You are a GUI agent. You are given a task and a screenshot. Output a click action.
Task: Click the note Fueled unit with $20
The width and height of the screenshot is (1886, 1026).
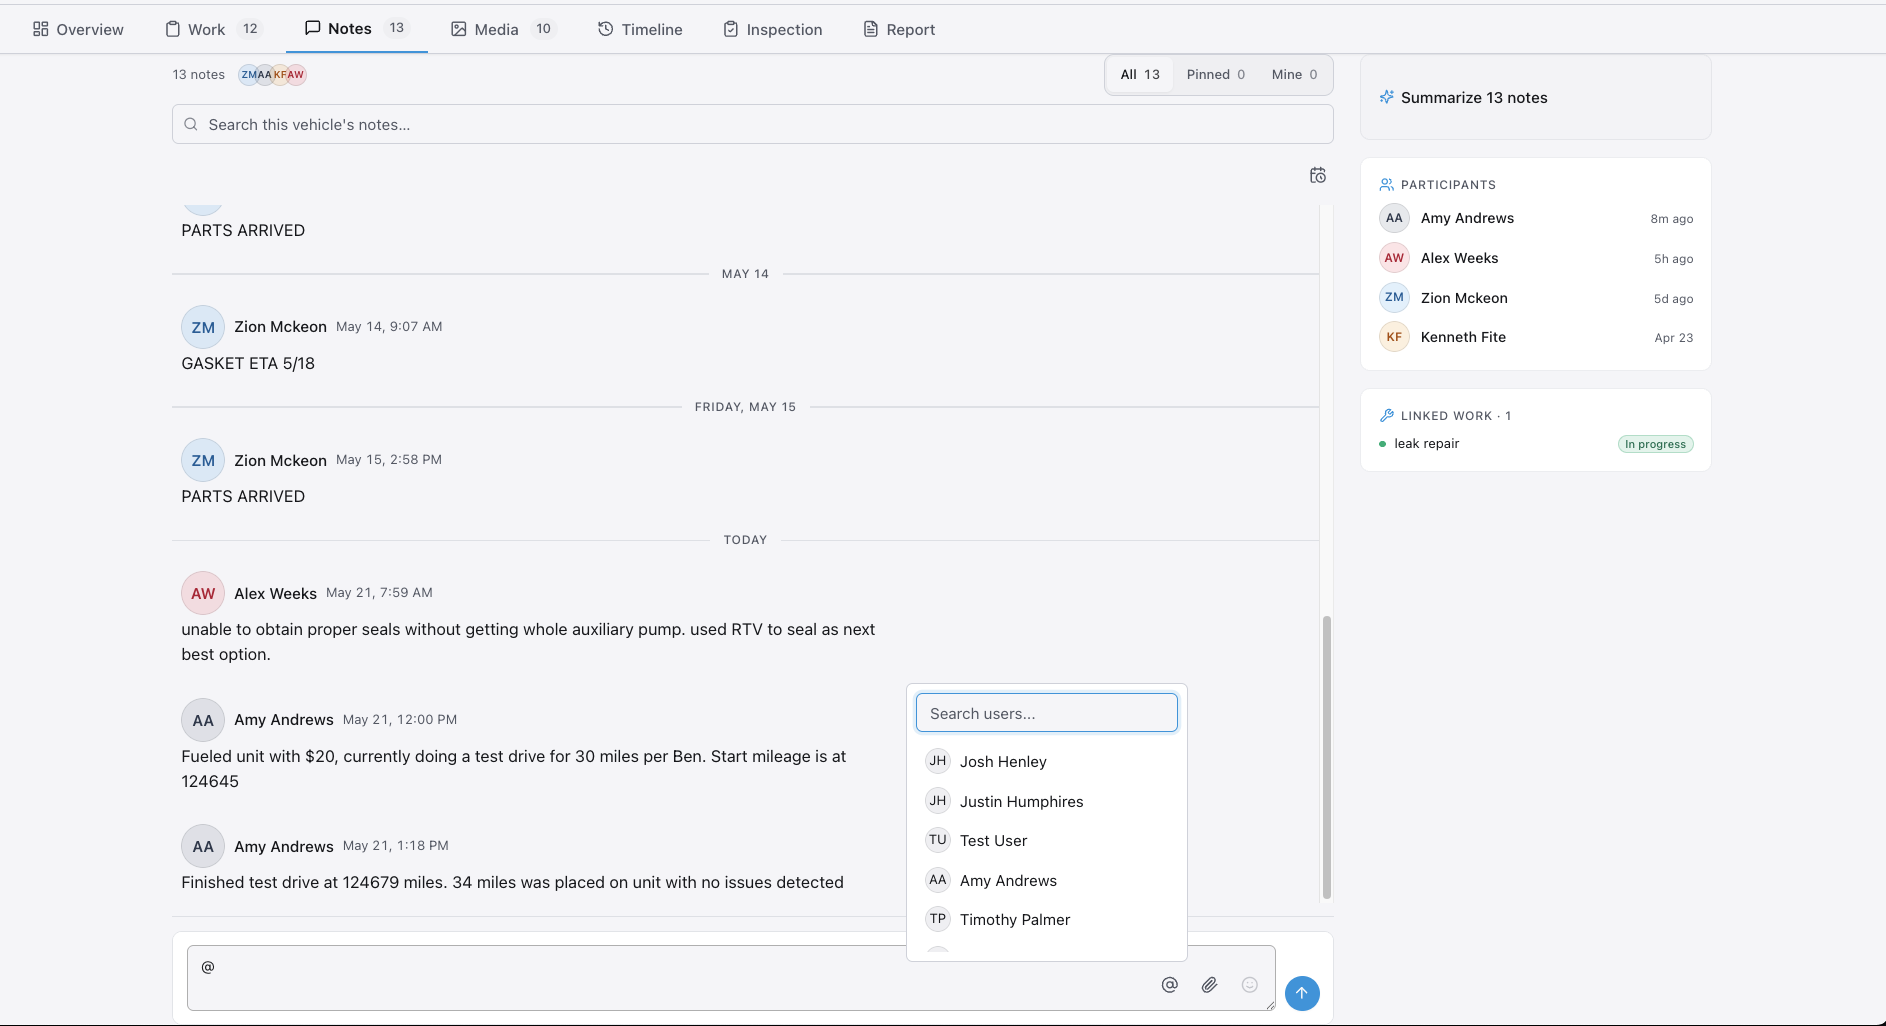[514, 769]
